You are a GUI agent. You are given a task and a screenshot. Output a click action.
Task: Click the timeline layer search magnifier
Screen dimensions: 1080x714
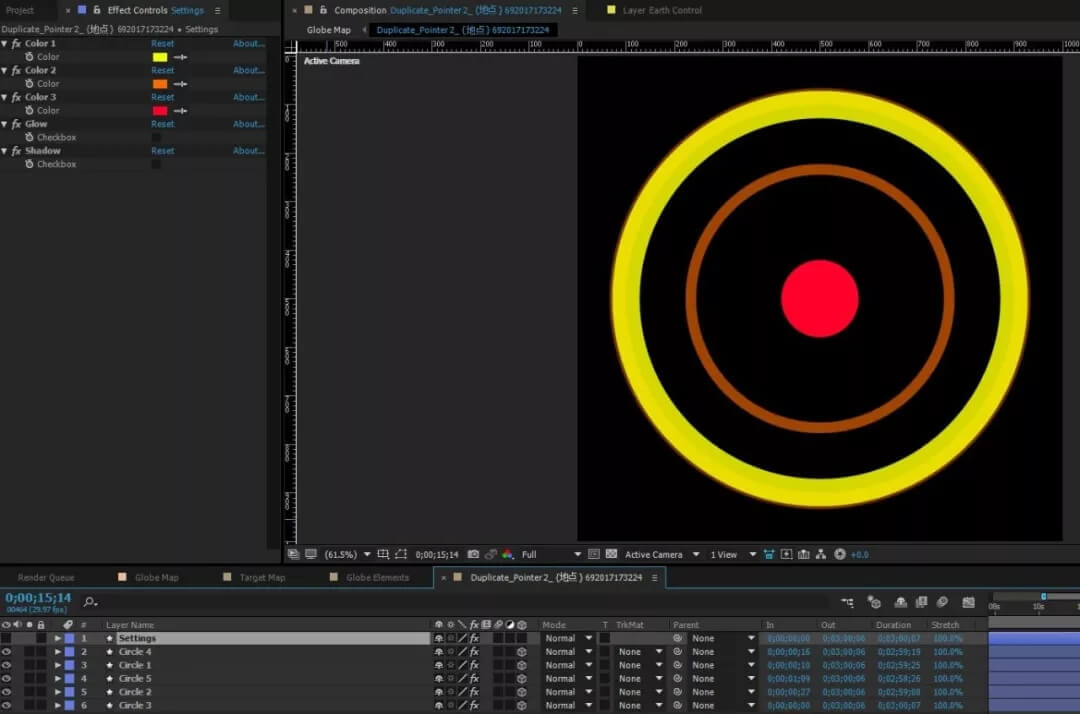(89, 602)
